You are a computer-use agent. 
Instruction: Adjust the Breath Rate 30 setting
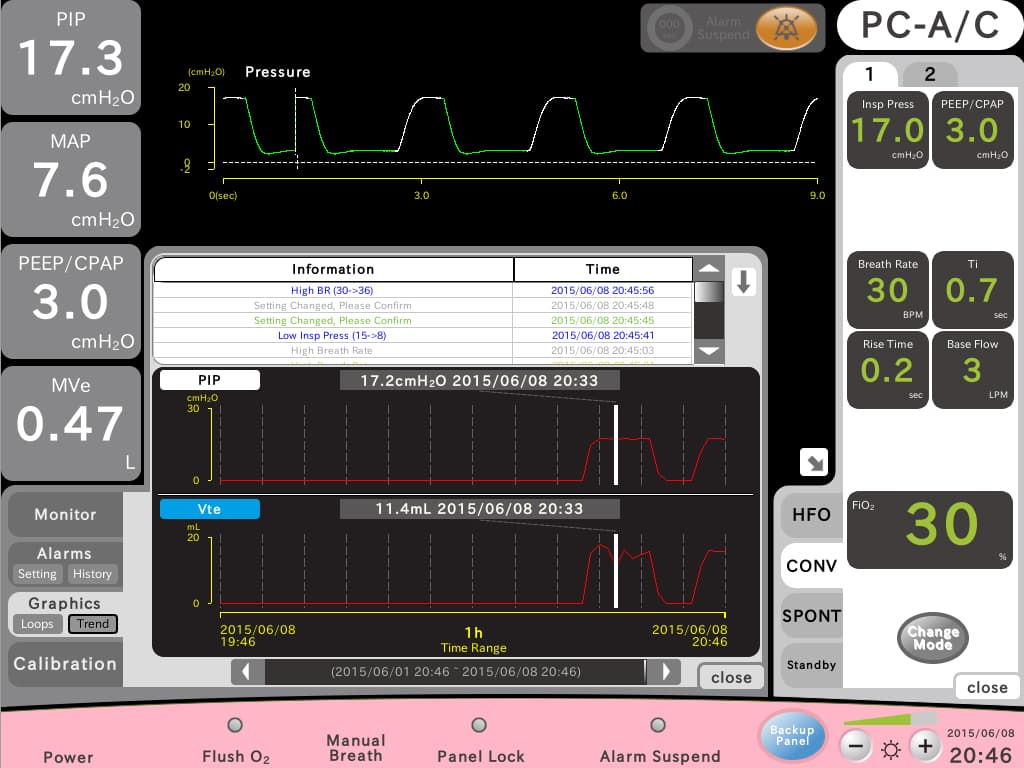click(888, 289)
